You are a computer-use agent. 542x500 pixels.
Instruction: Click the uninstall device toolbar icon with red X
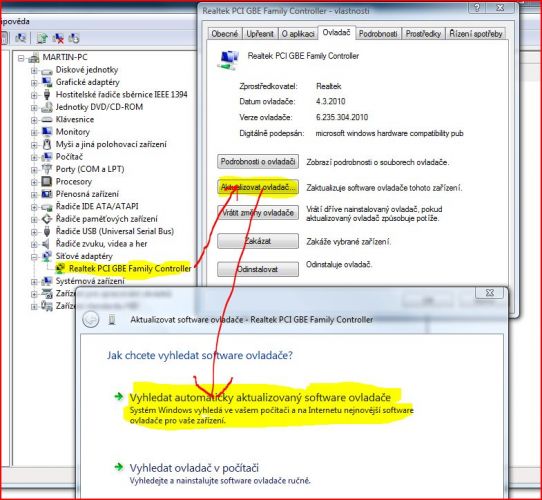click(58, 38)
